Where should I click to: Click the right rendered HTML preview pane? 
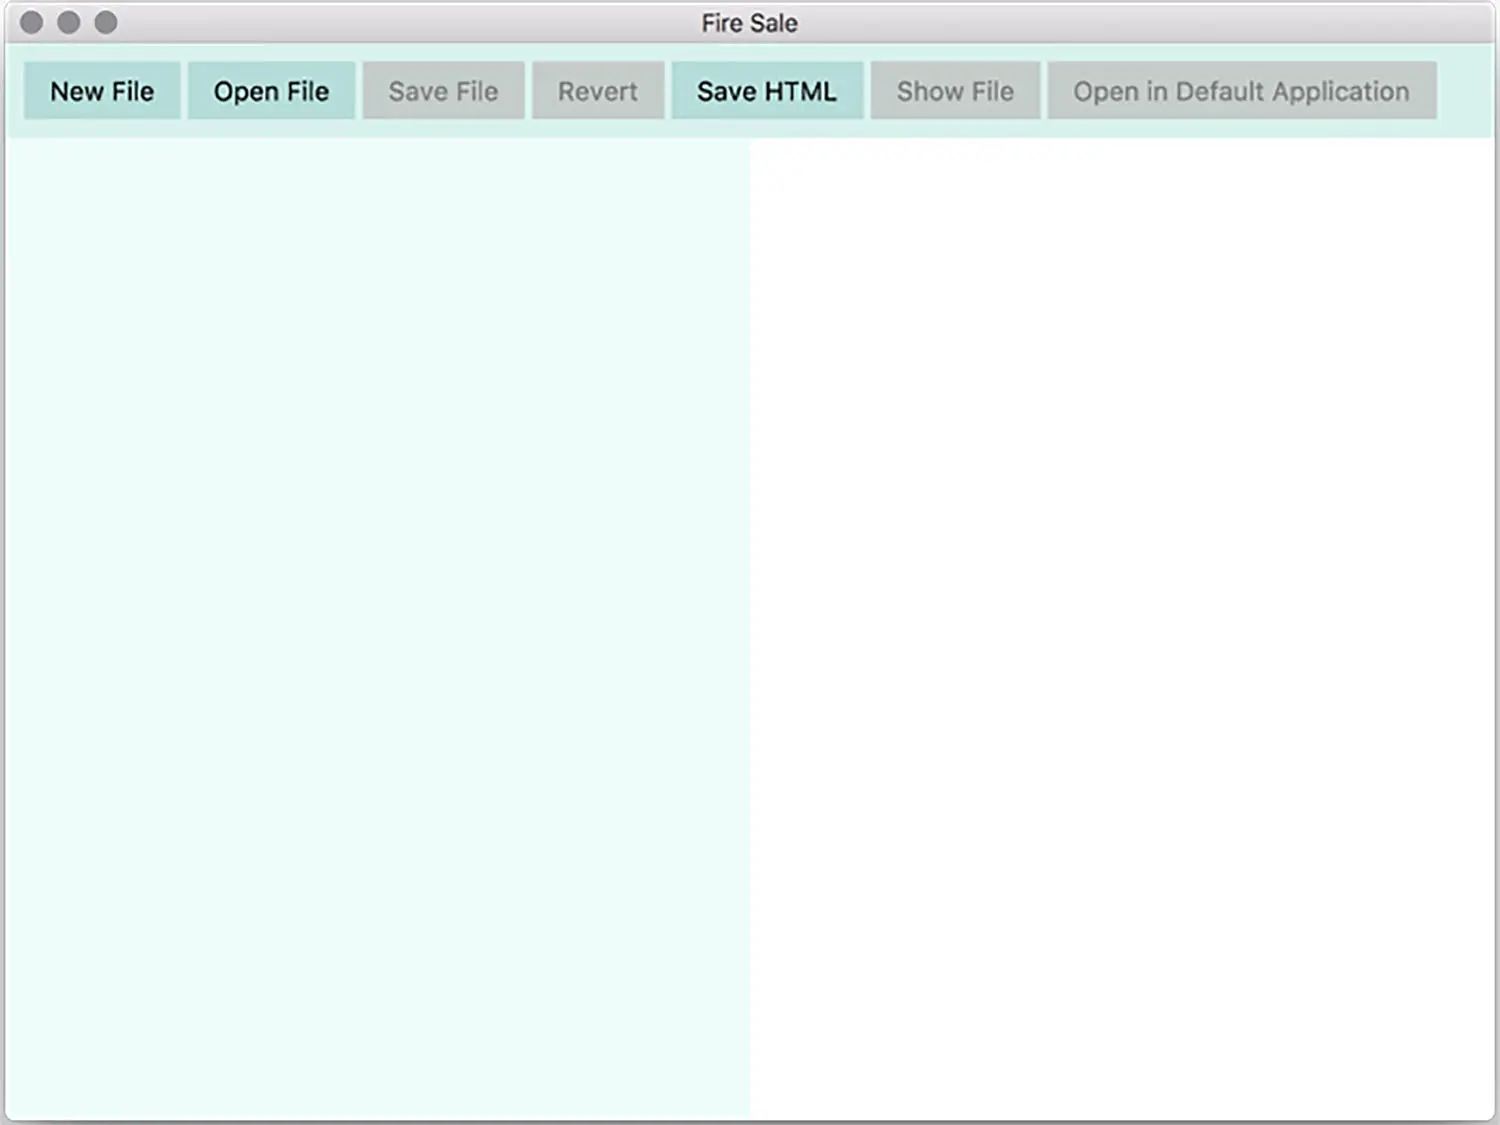point(1122,629)
